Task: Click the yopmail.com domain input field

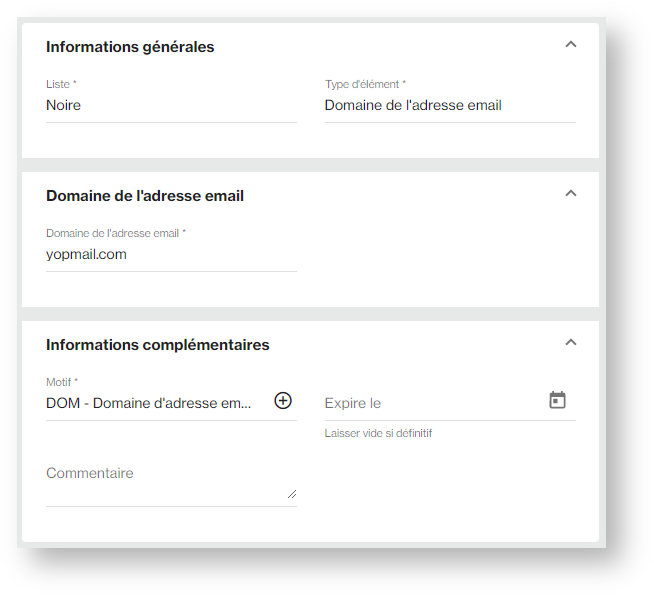Action: pos(170,254)
